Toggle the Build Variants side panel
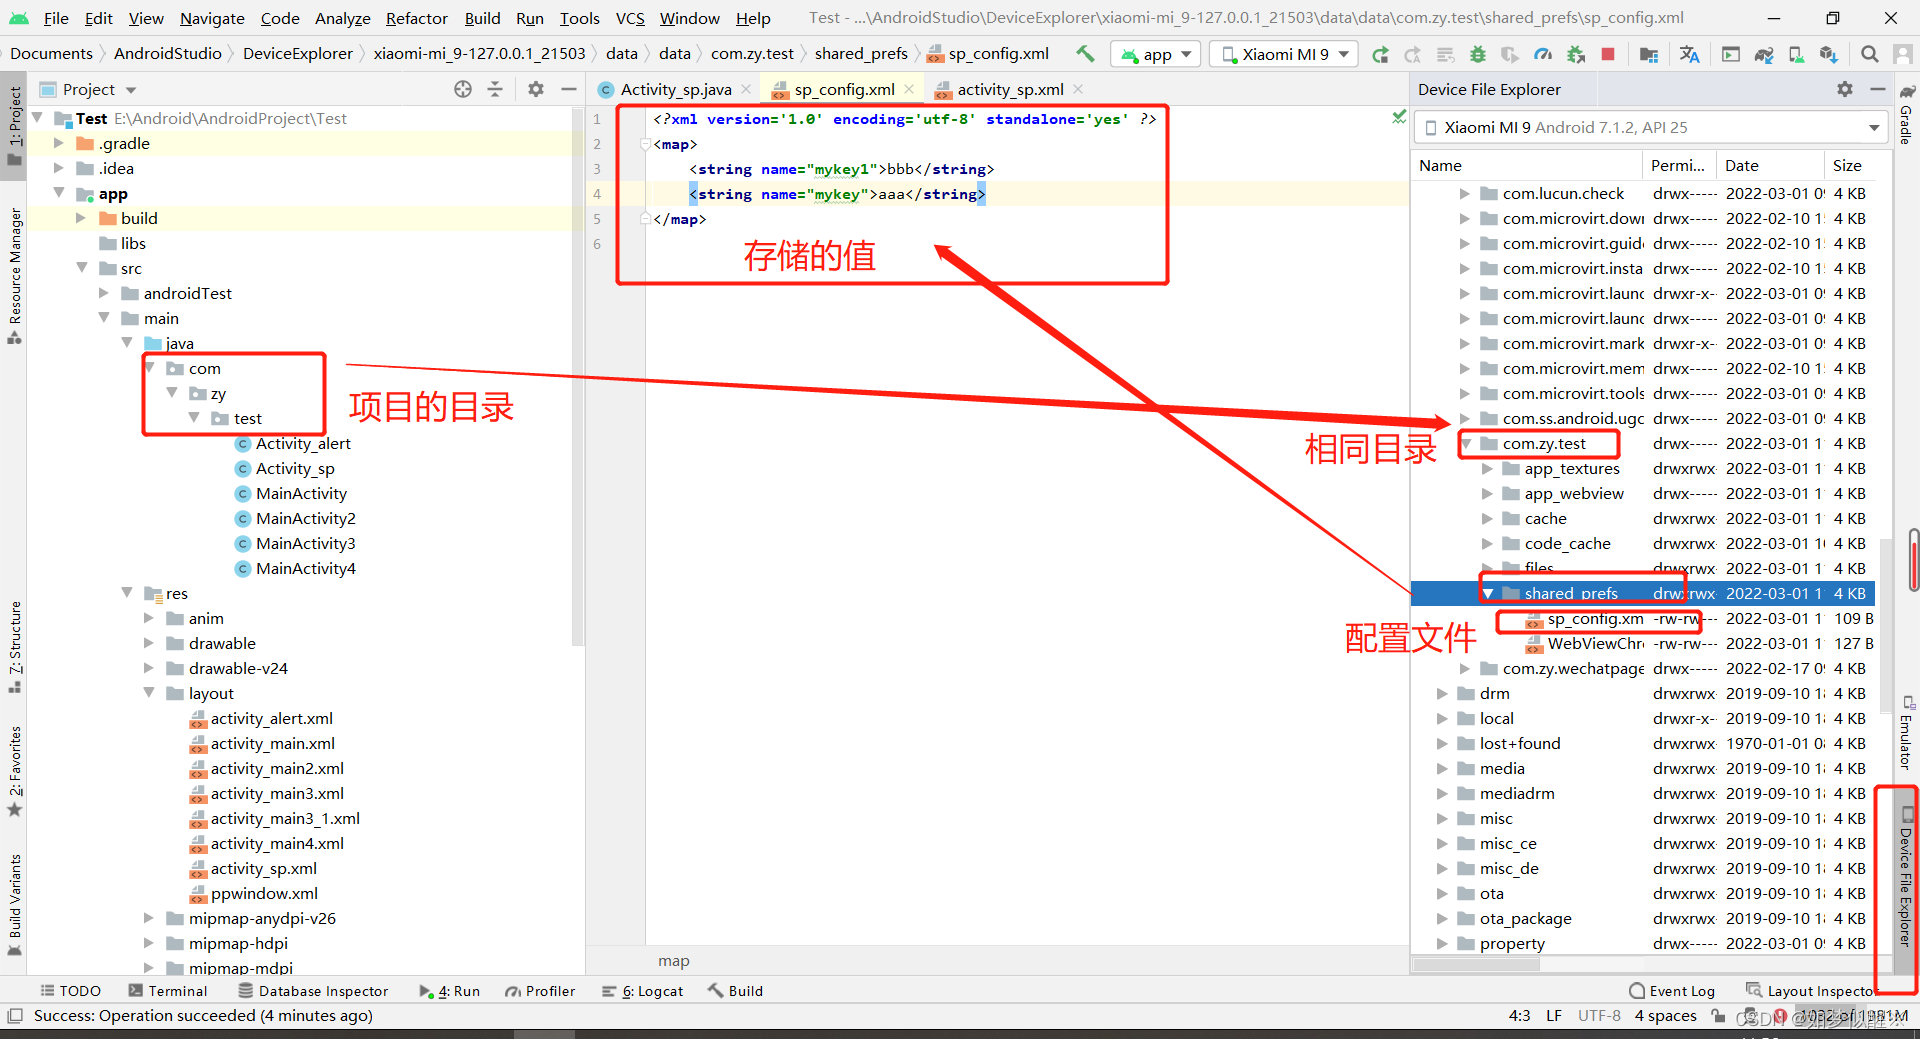Image resolution: width=1920 pixels, height=1039 pixels. pyautogui.click(x=15, y=904)
